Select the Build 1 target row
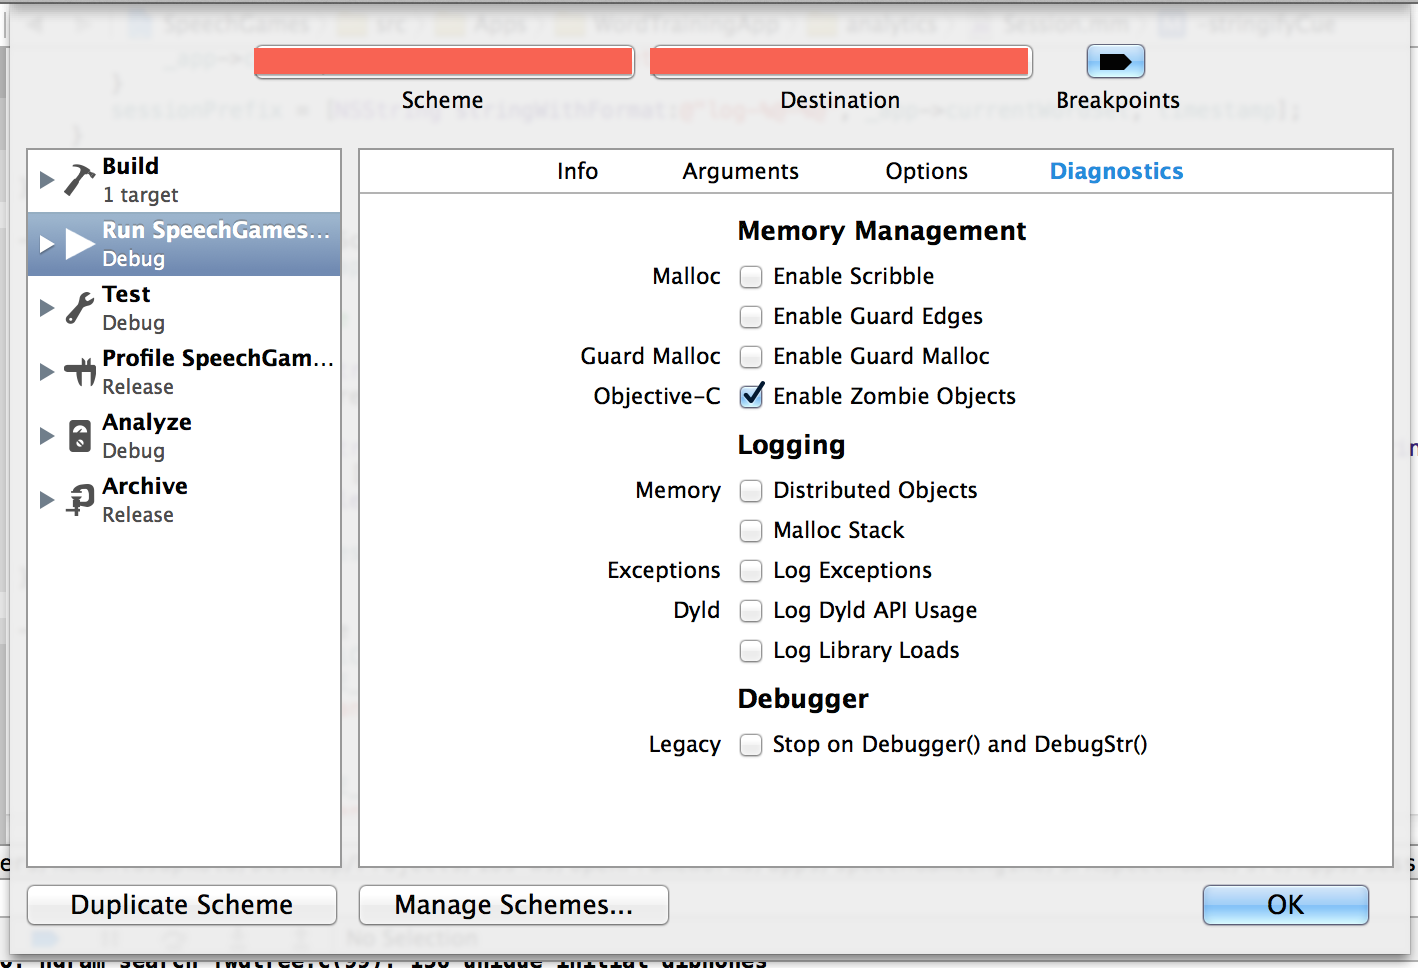The width and height of the screenshot is (1418, 968). tap(184, 180)
